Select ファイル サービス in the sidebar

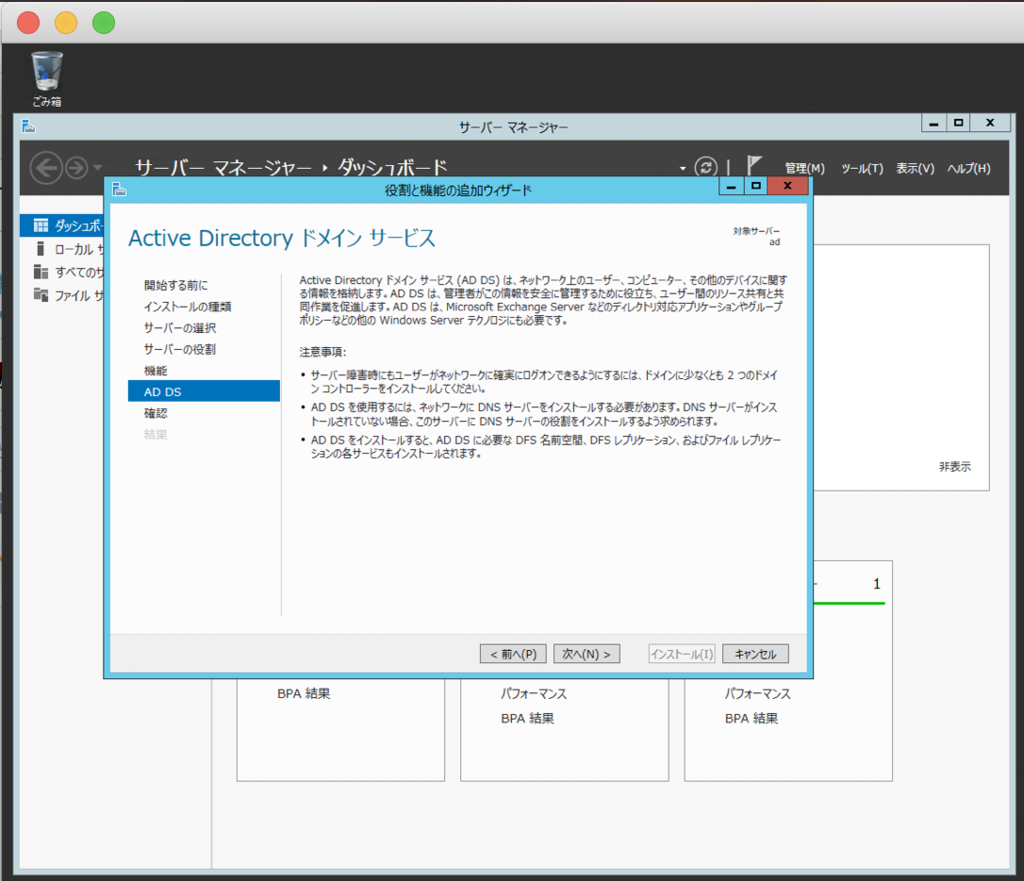[x=62, y=295]
